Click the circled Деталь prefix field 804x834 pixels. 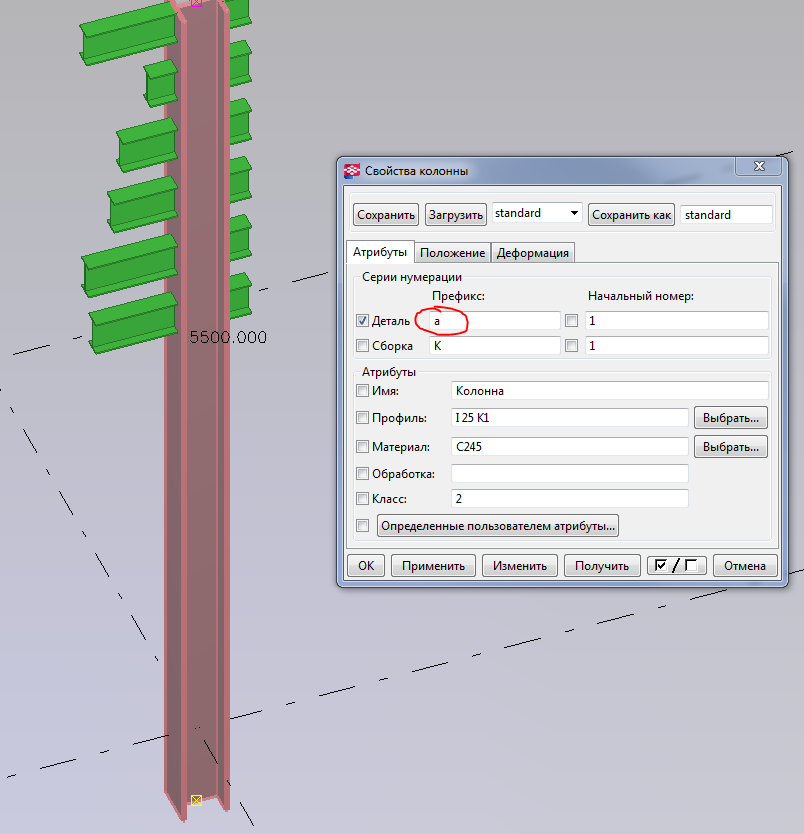coord(494,321)
